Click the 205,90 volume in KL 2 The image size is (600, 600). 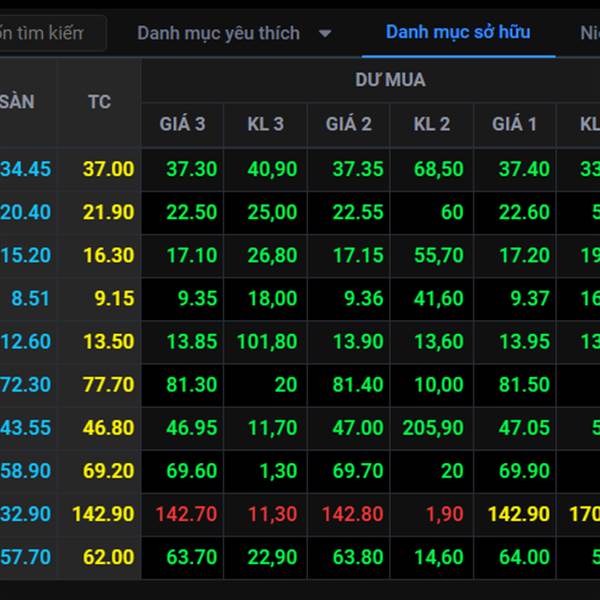[x=432, y=428]
